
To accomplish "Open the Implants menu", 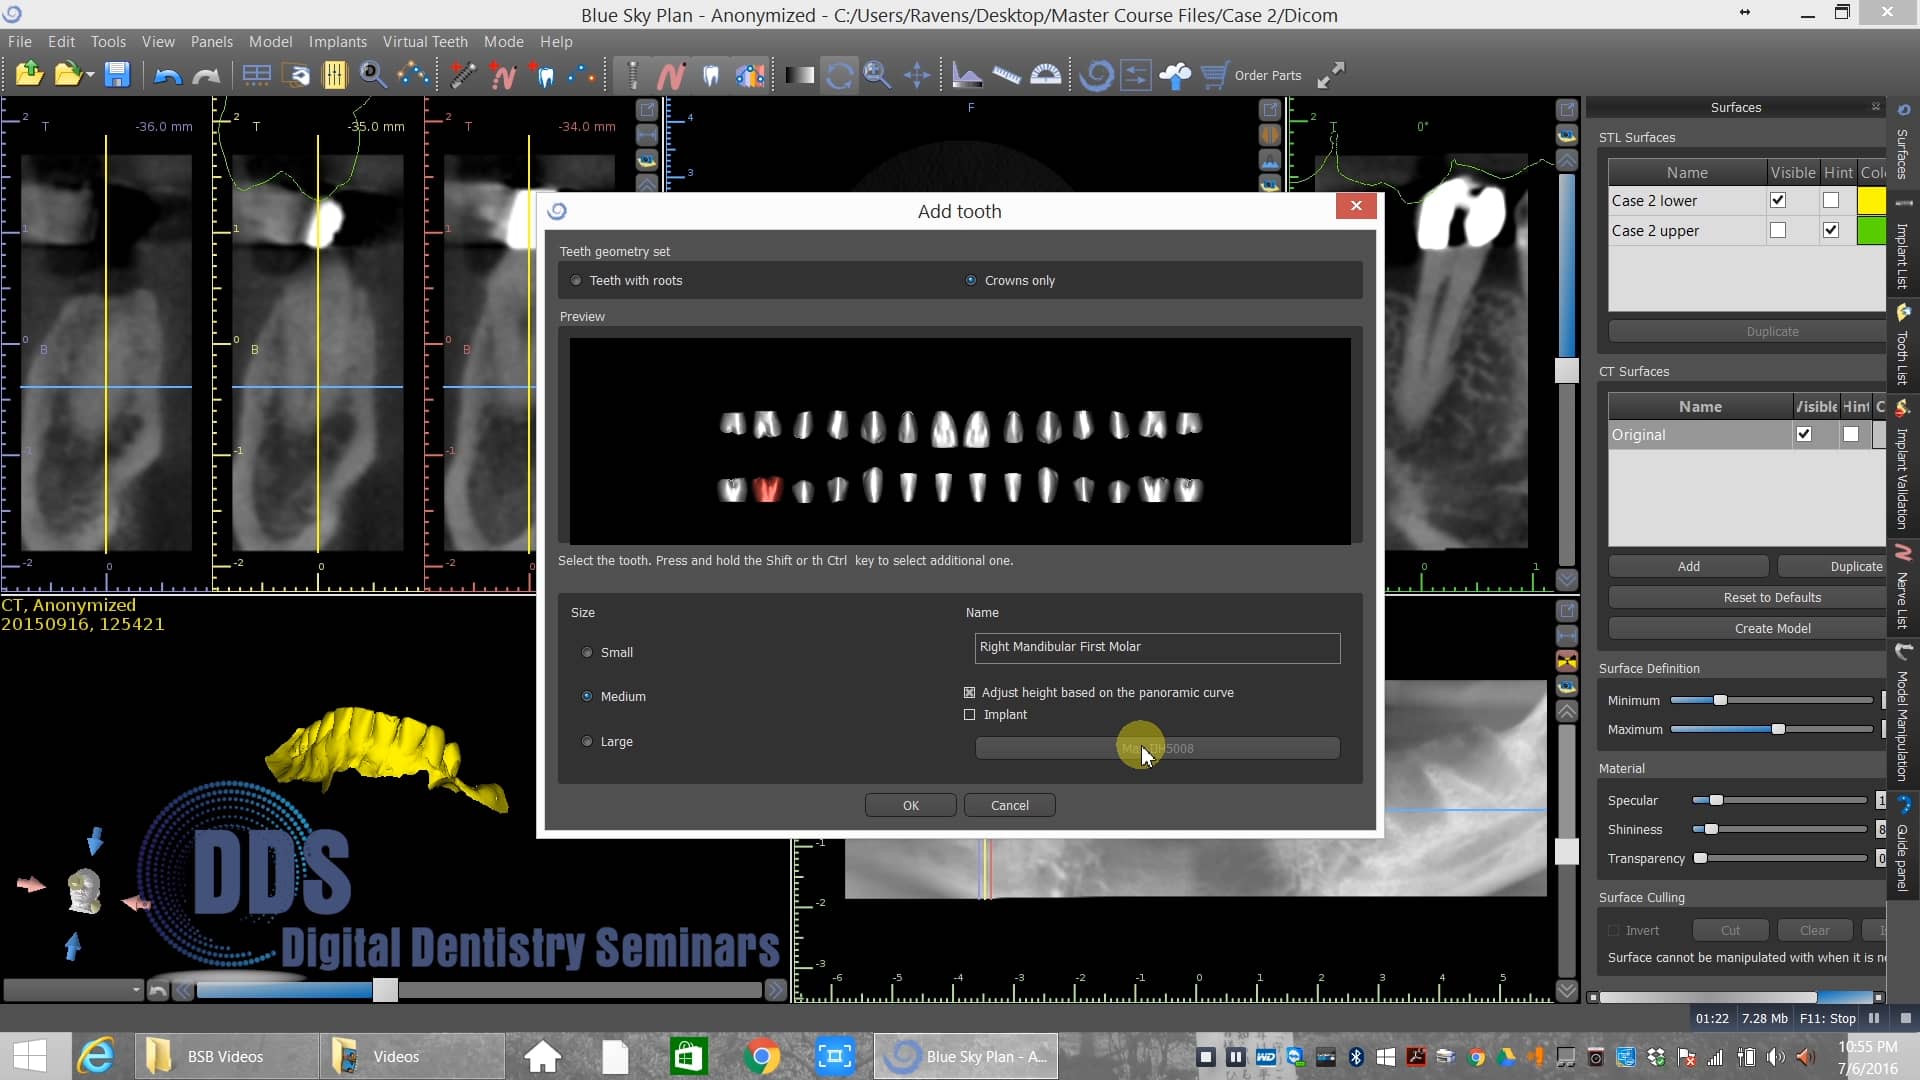I will click(x=337, y=41).
